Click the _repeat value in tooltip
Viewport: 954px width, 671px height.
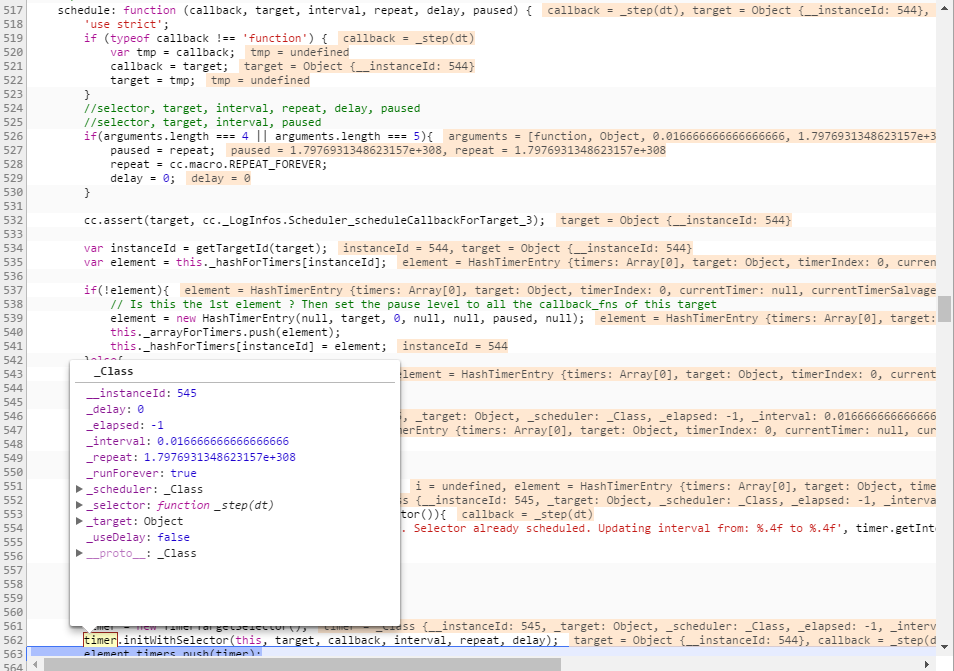pos(220,457)
